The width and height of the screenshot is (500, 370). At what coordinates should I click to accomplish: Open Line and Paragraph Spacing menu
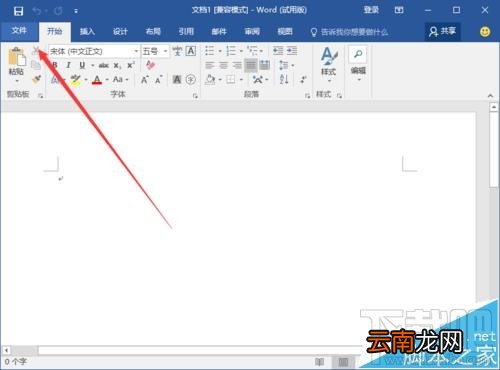(x=284, y=65)
